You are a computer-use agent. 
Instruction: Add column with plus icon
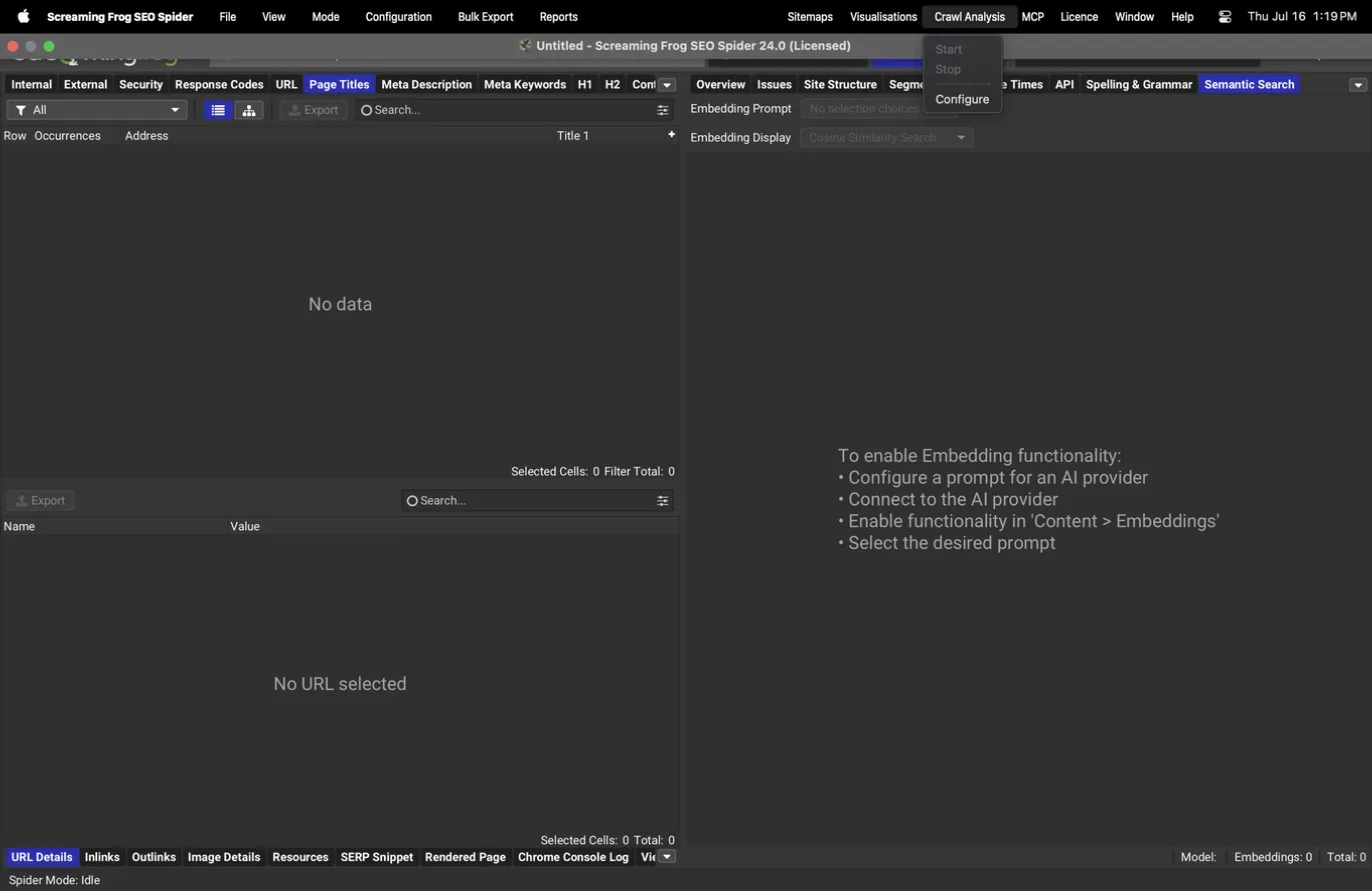[671, 135]
